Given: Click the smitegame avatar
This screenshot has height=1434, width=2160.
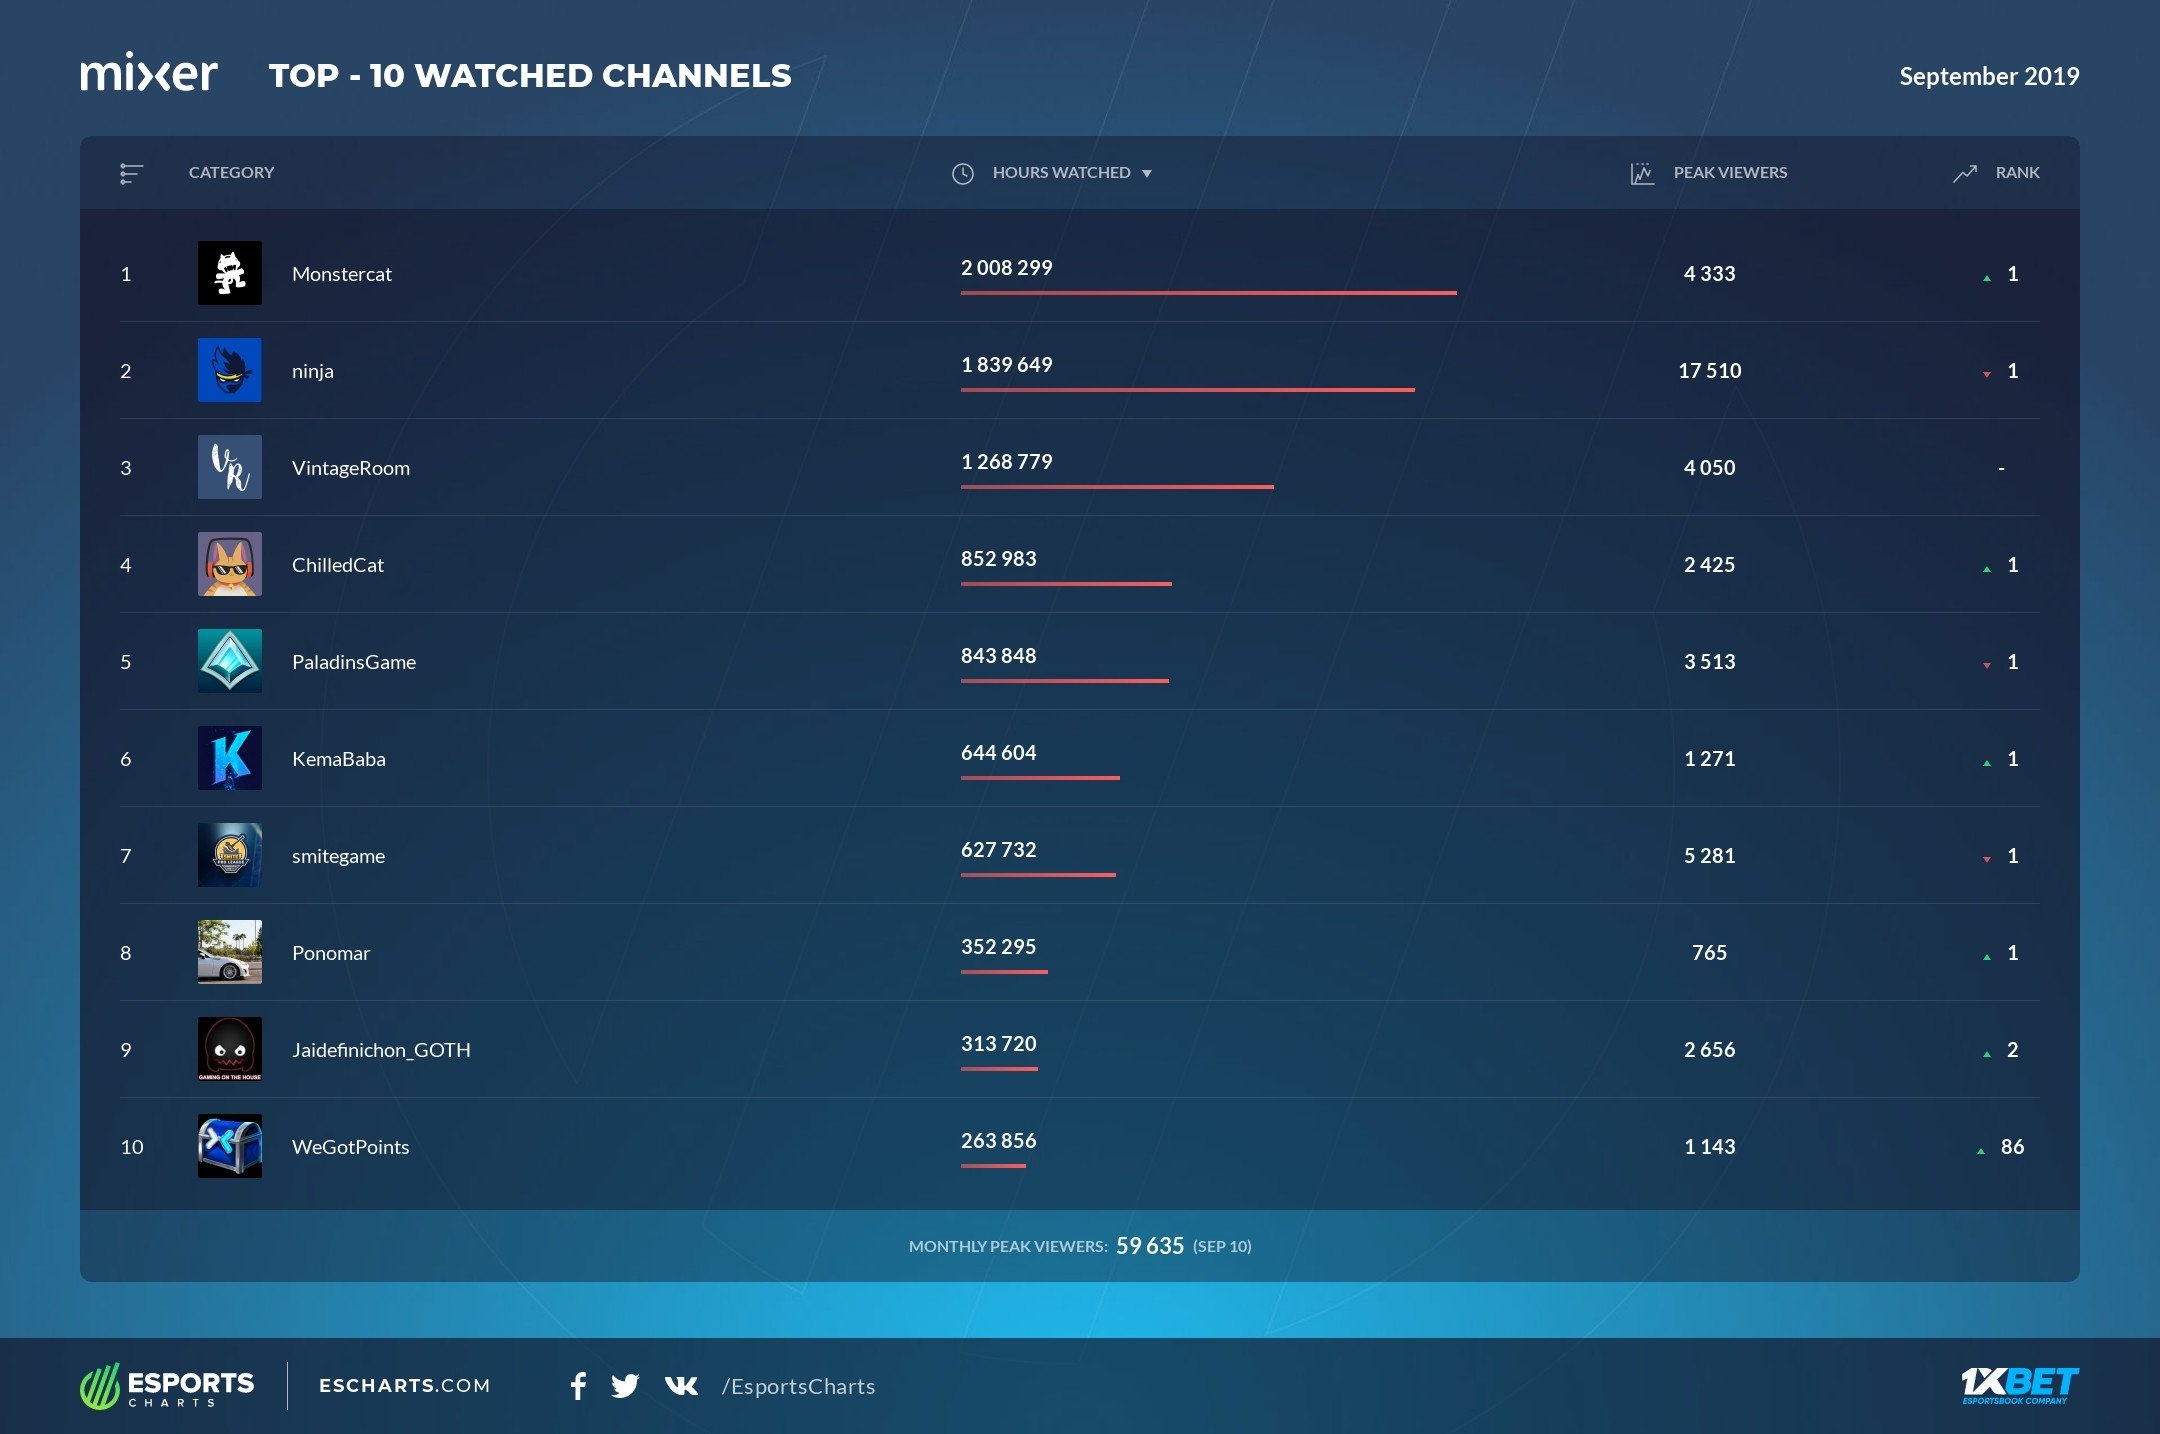Looking at the screenshot, I should [230, 855].
